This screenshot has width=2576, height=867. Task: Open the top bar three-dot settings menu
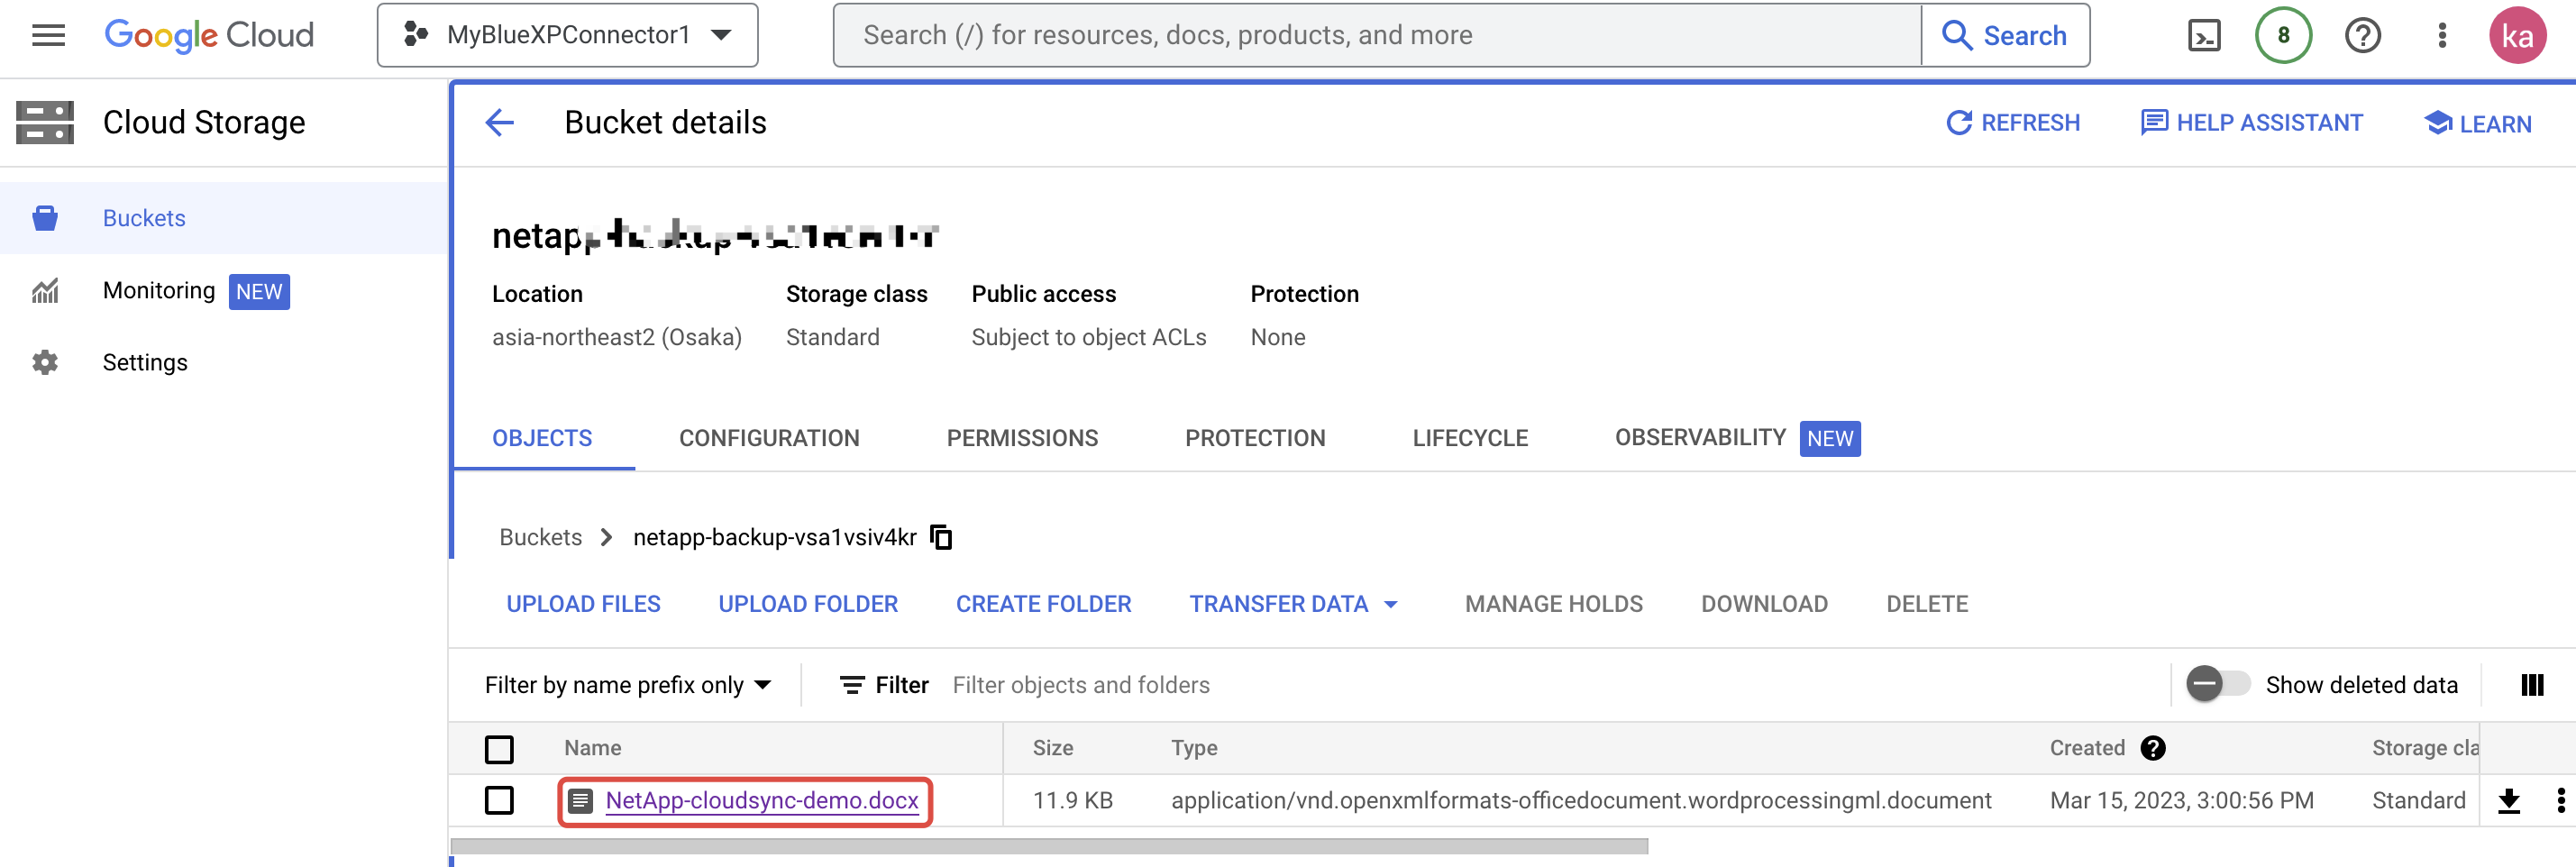coord(2442,35)
